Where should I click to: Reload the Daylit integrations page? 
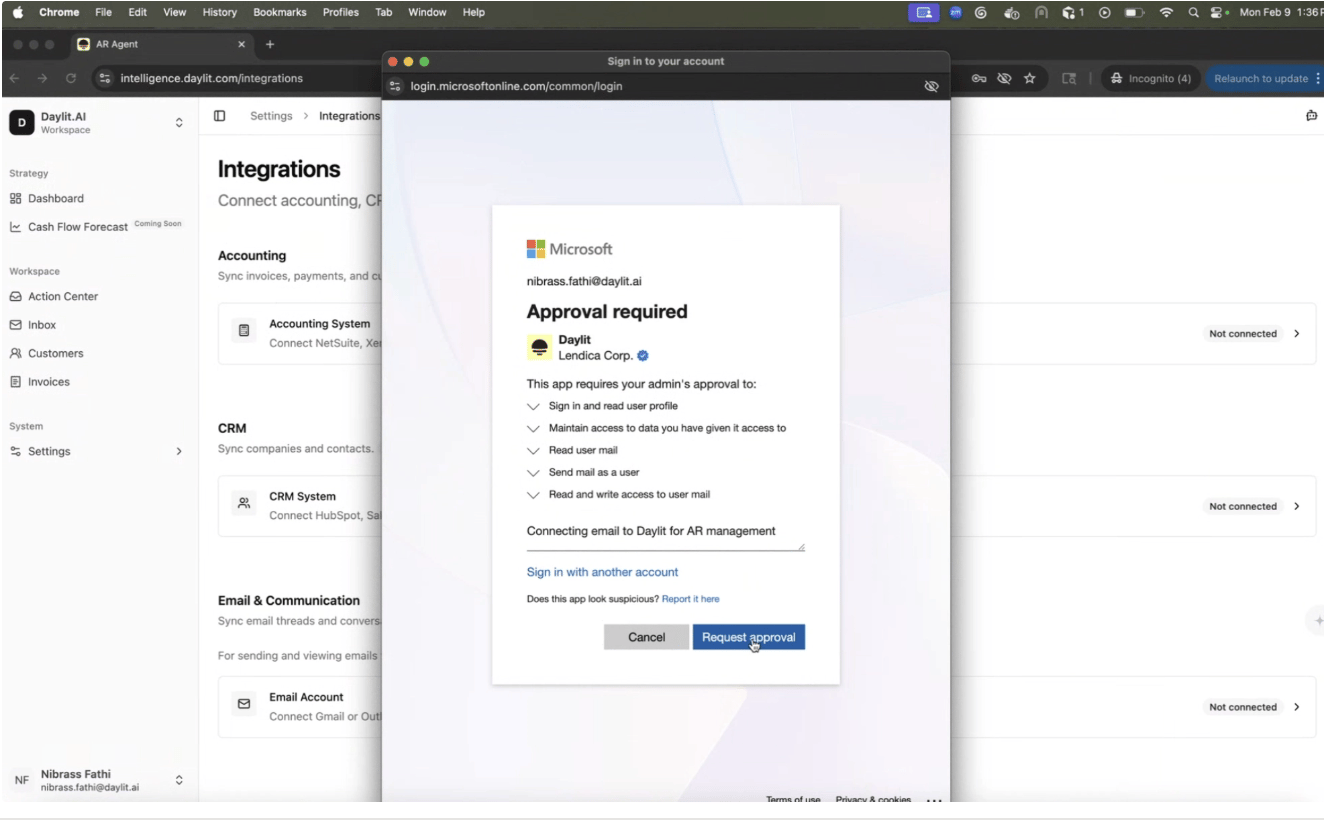coord(71,78)
